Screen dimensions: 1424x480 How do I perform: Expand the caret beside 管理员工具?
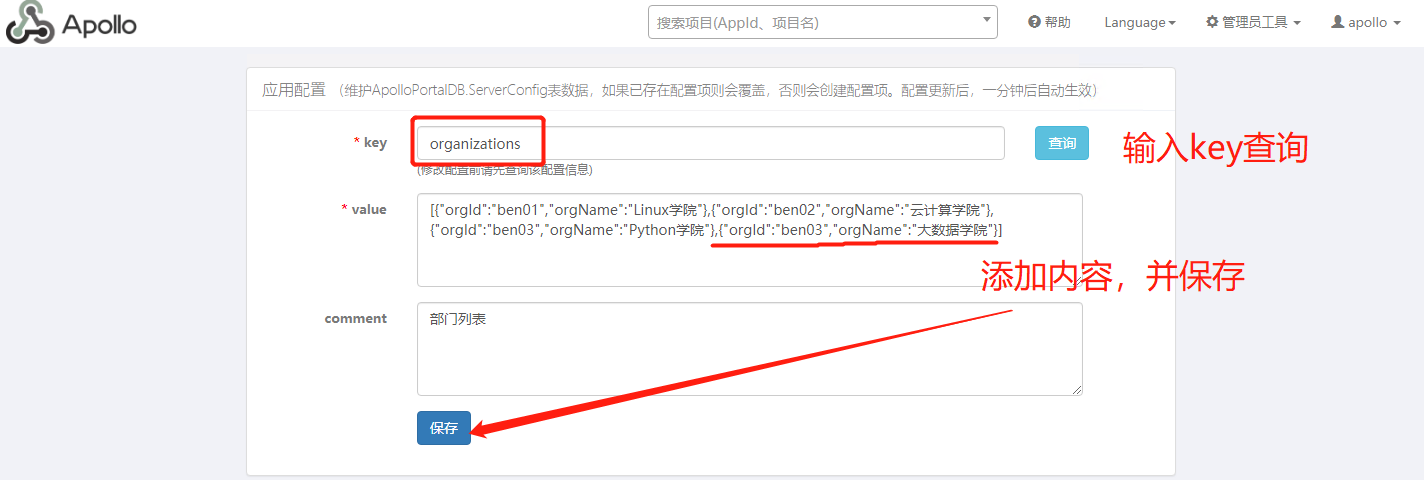pos(1297,23)
